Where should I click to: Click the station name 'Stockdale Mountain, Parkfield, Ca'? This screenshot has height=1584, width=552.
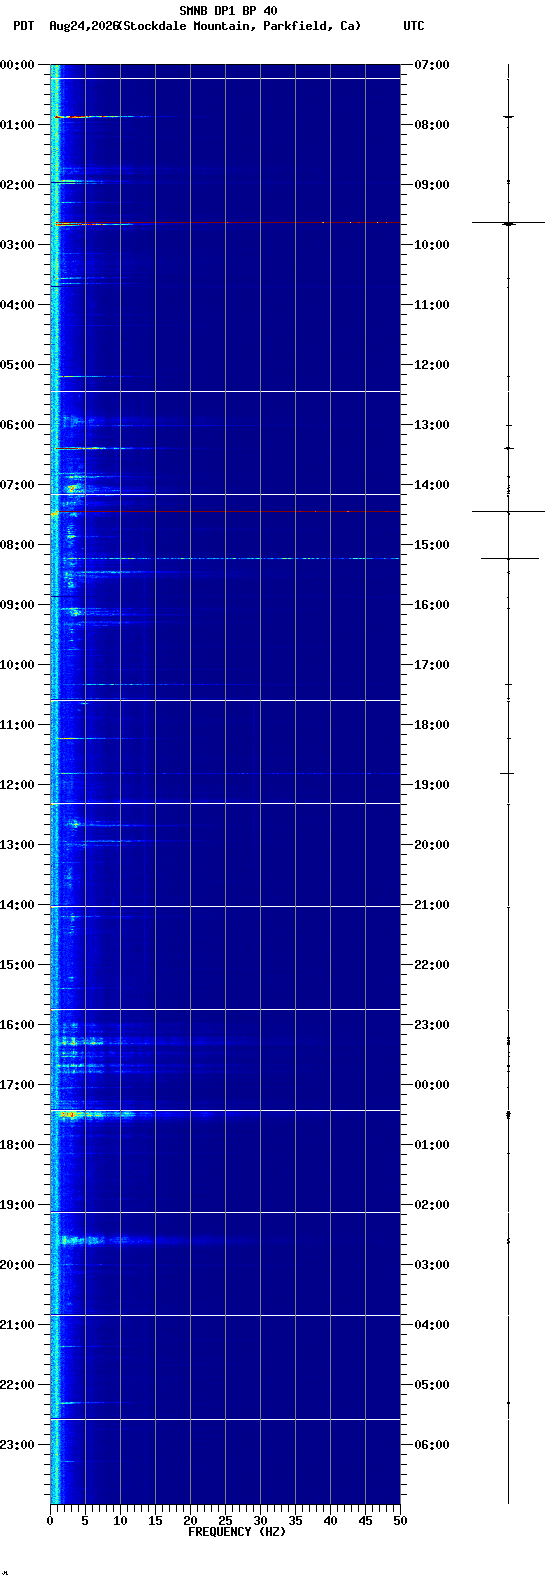pyautogui.click(x=239, y=26)
